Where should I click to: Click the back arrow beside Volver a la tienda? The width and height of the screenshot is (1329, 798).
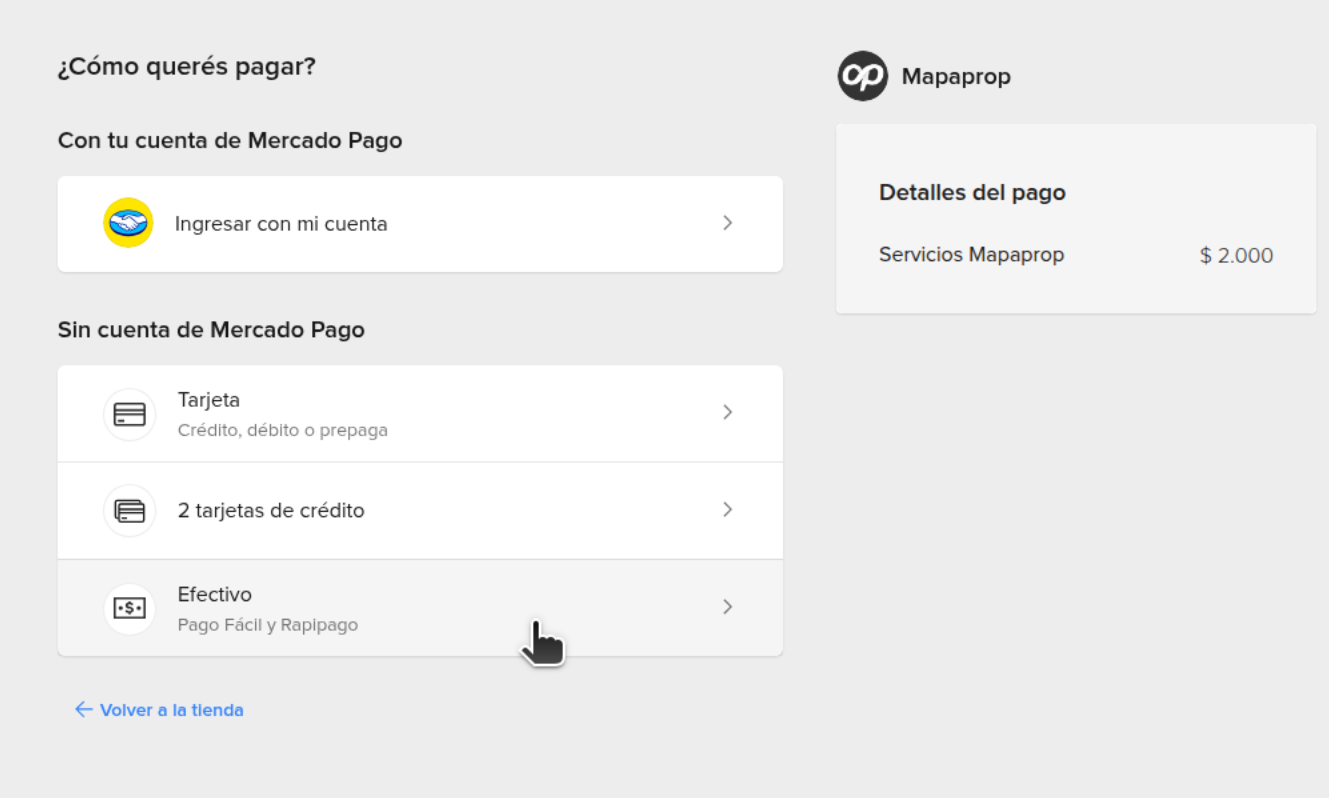click(84, 710)
